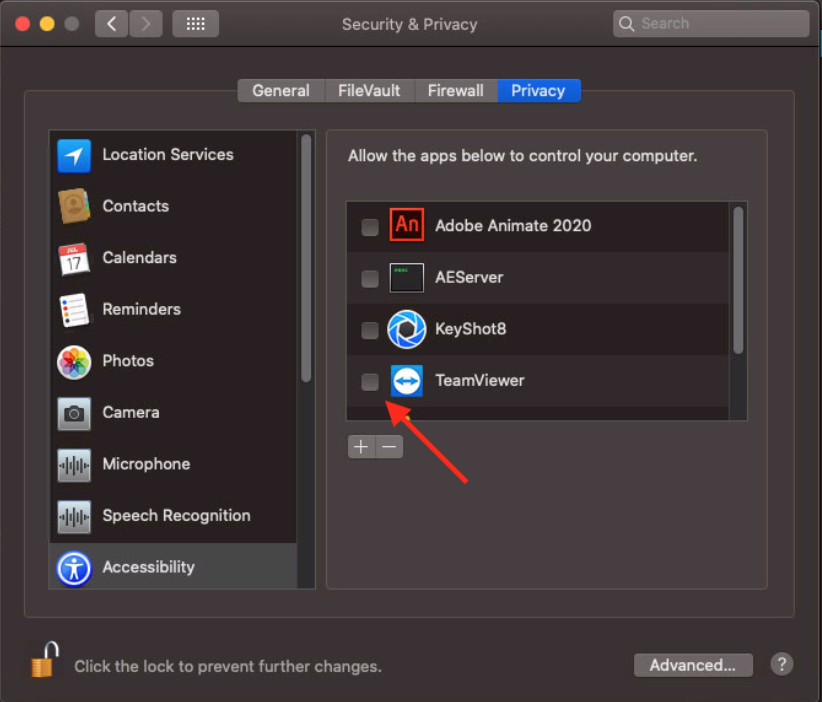Add an app with the plus button
This screenshot has height=702, width=822.
tap(361, 447)
